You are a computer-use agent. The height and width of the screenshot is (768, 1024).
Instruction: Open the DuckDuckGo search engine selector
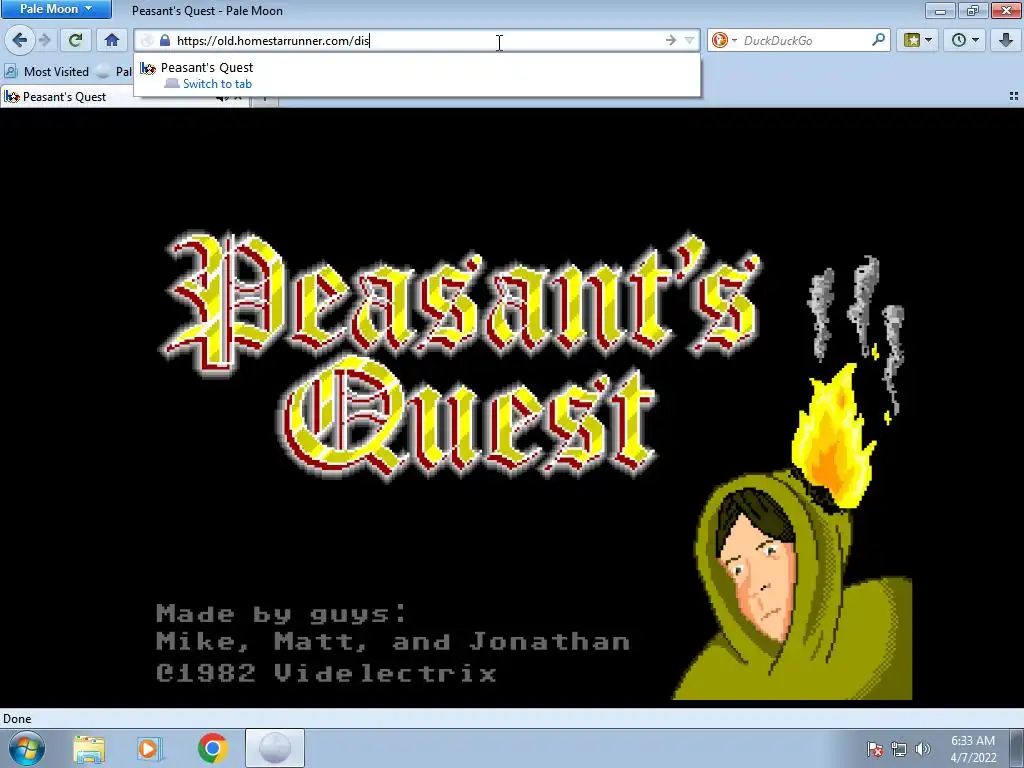724,40
